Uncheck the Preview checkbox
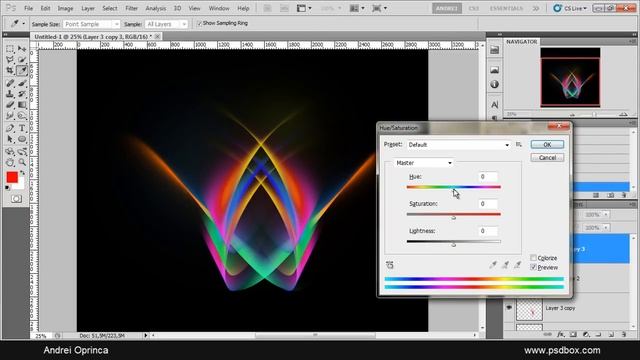Screen dimensions: 640x360 point(533,267)
